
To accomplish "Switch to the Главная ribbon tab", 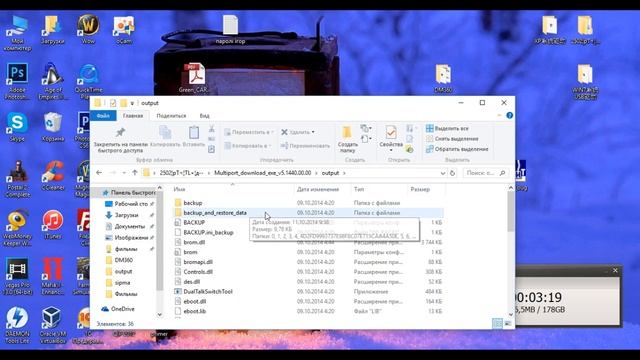I will (x=133, y=116).
